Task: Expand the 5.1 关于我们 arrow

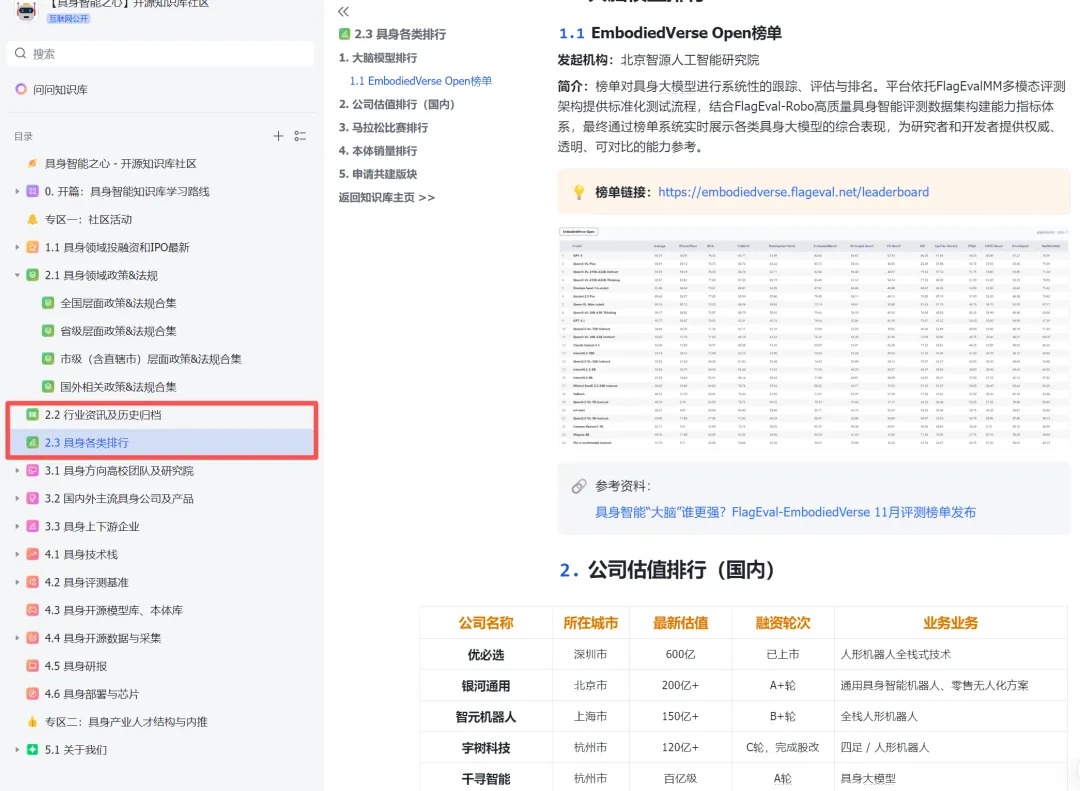Action: point(17,749)
